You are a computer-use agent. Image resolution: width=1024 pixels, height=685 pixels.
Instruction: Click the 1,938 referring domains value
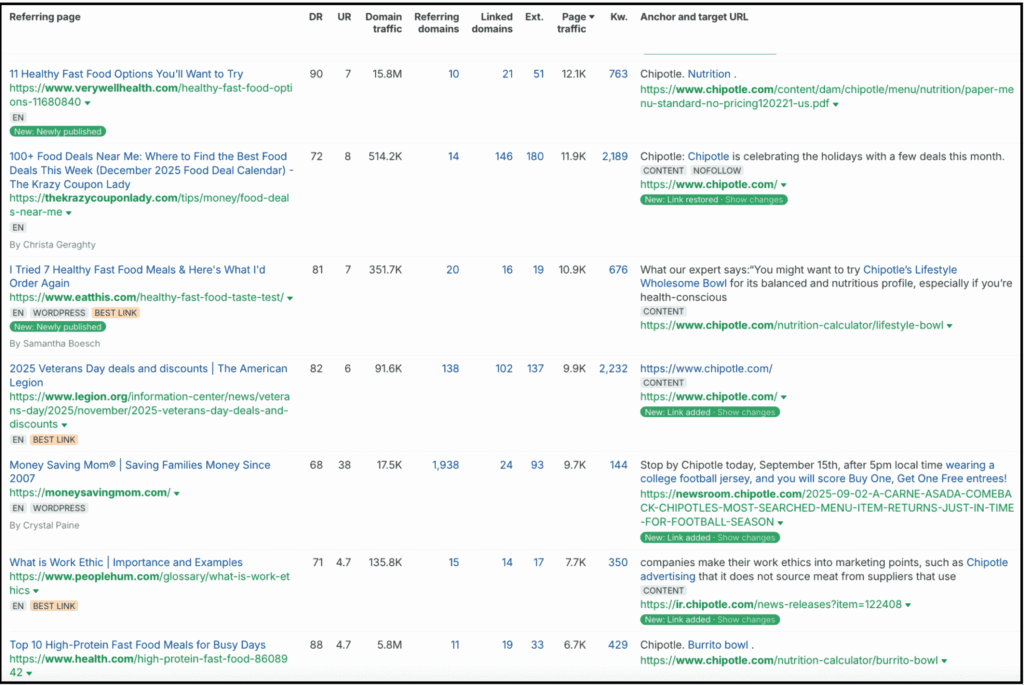[x=446, y=465]
